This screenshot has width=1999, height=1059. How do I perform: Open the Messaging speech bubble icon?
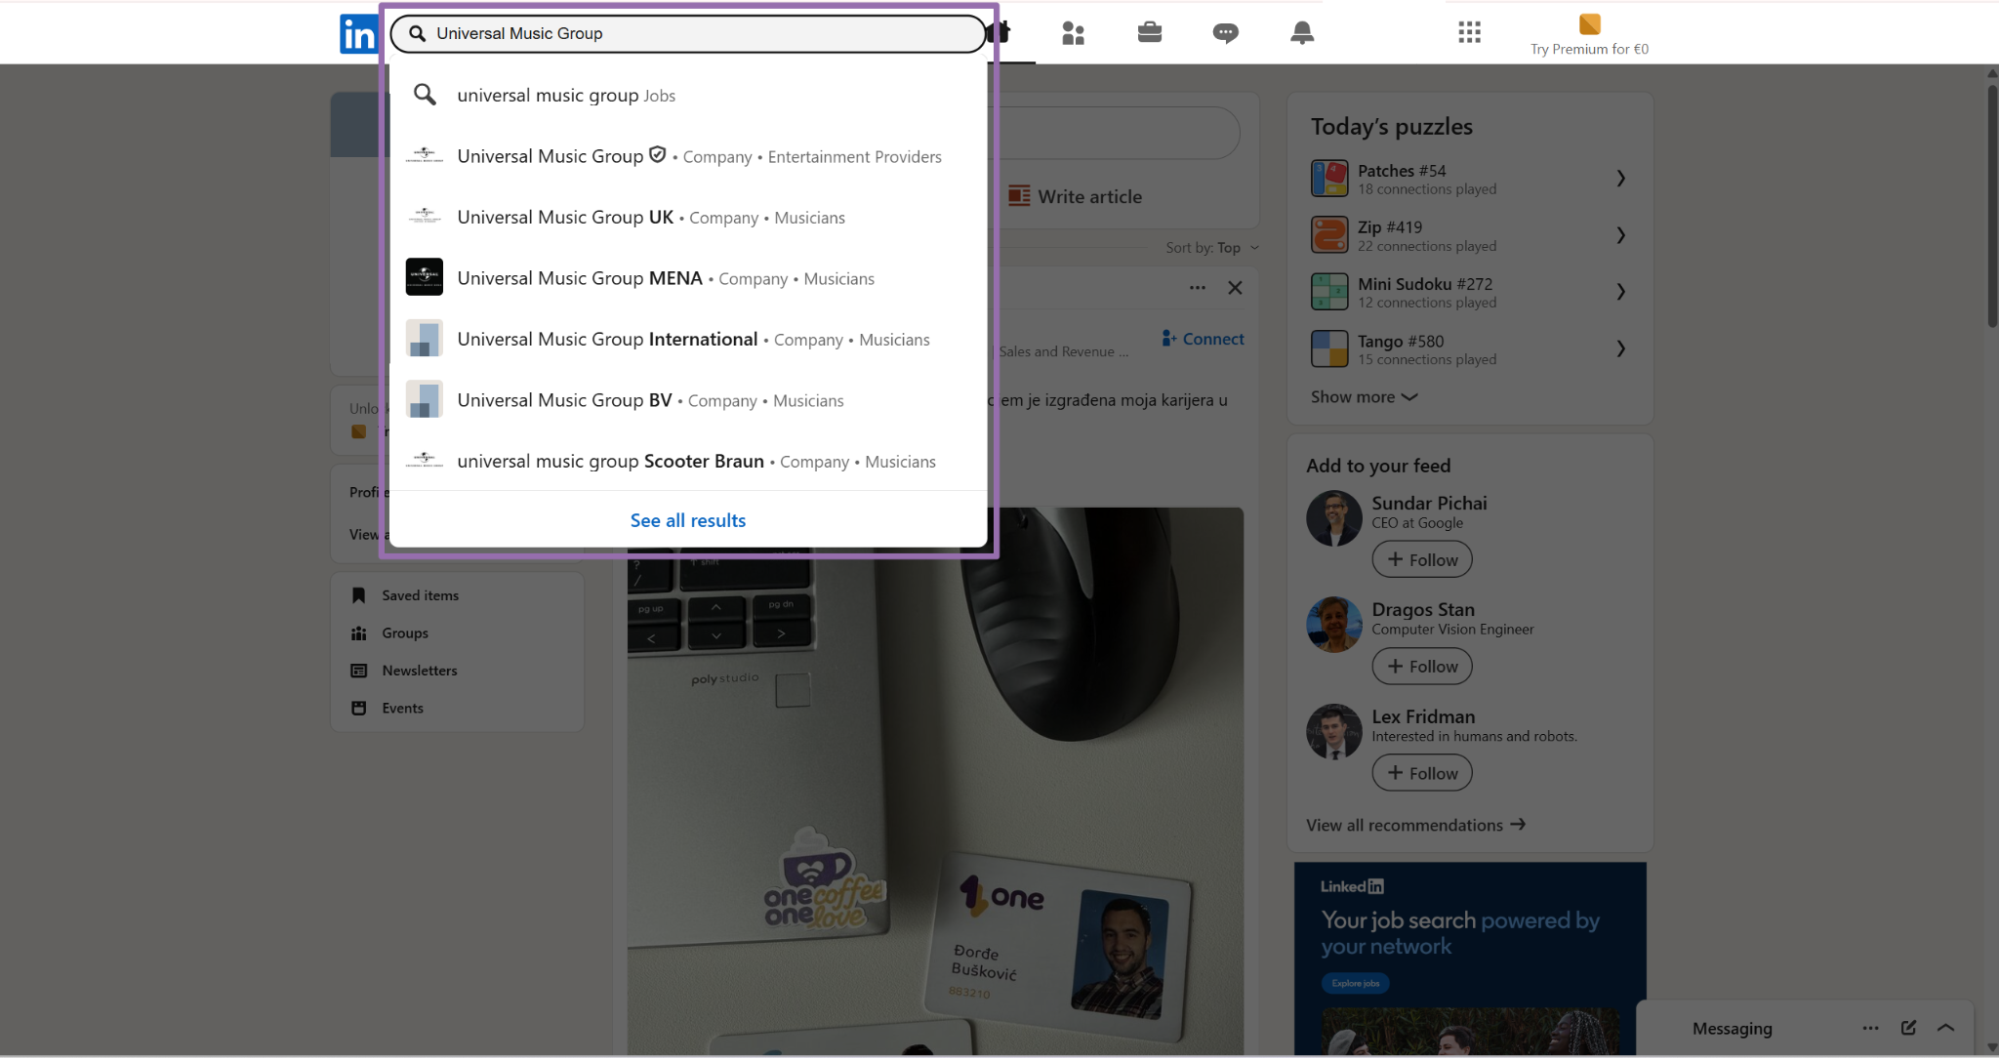coord(1225,33)
